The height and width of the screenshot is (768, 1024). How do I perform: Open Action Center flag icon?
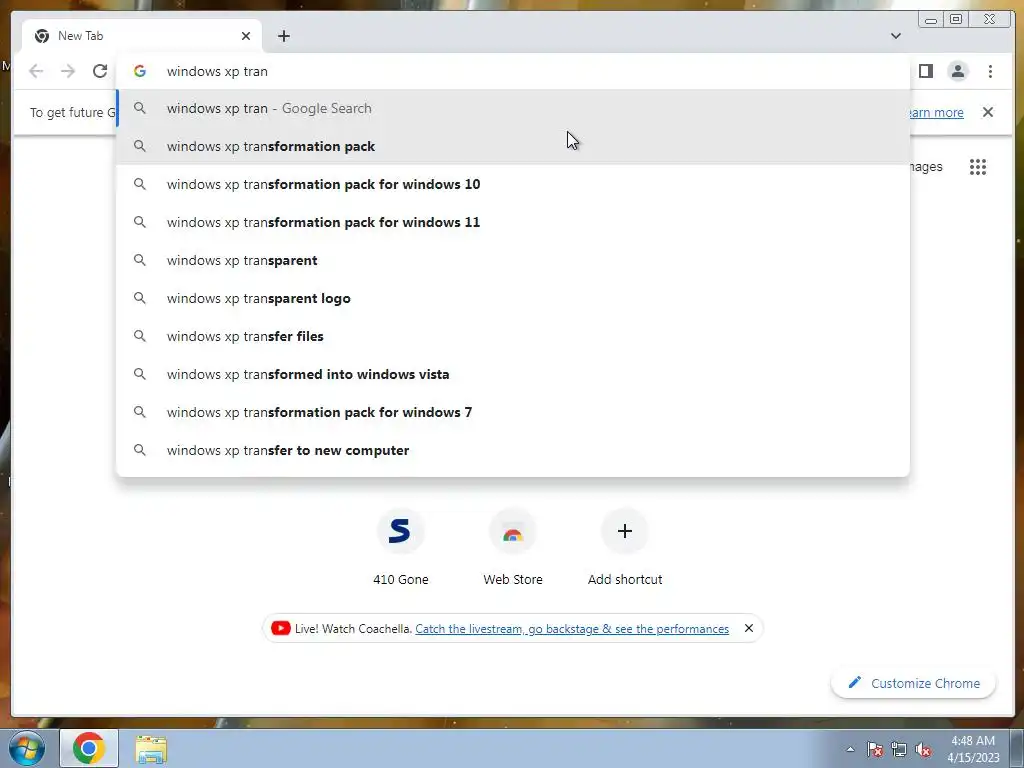tap(875, 749)
